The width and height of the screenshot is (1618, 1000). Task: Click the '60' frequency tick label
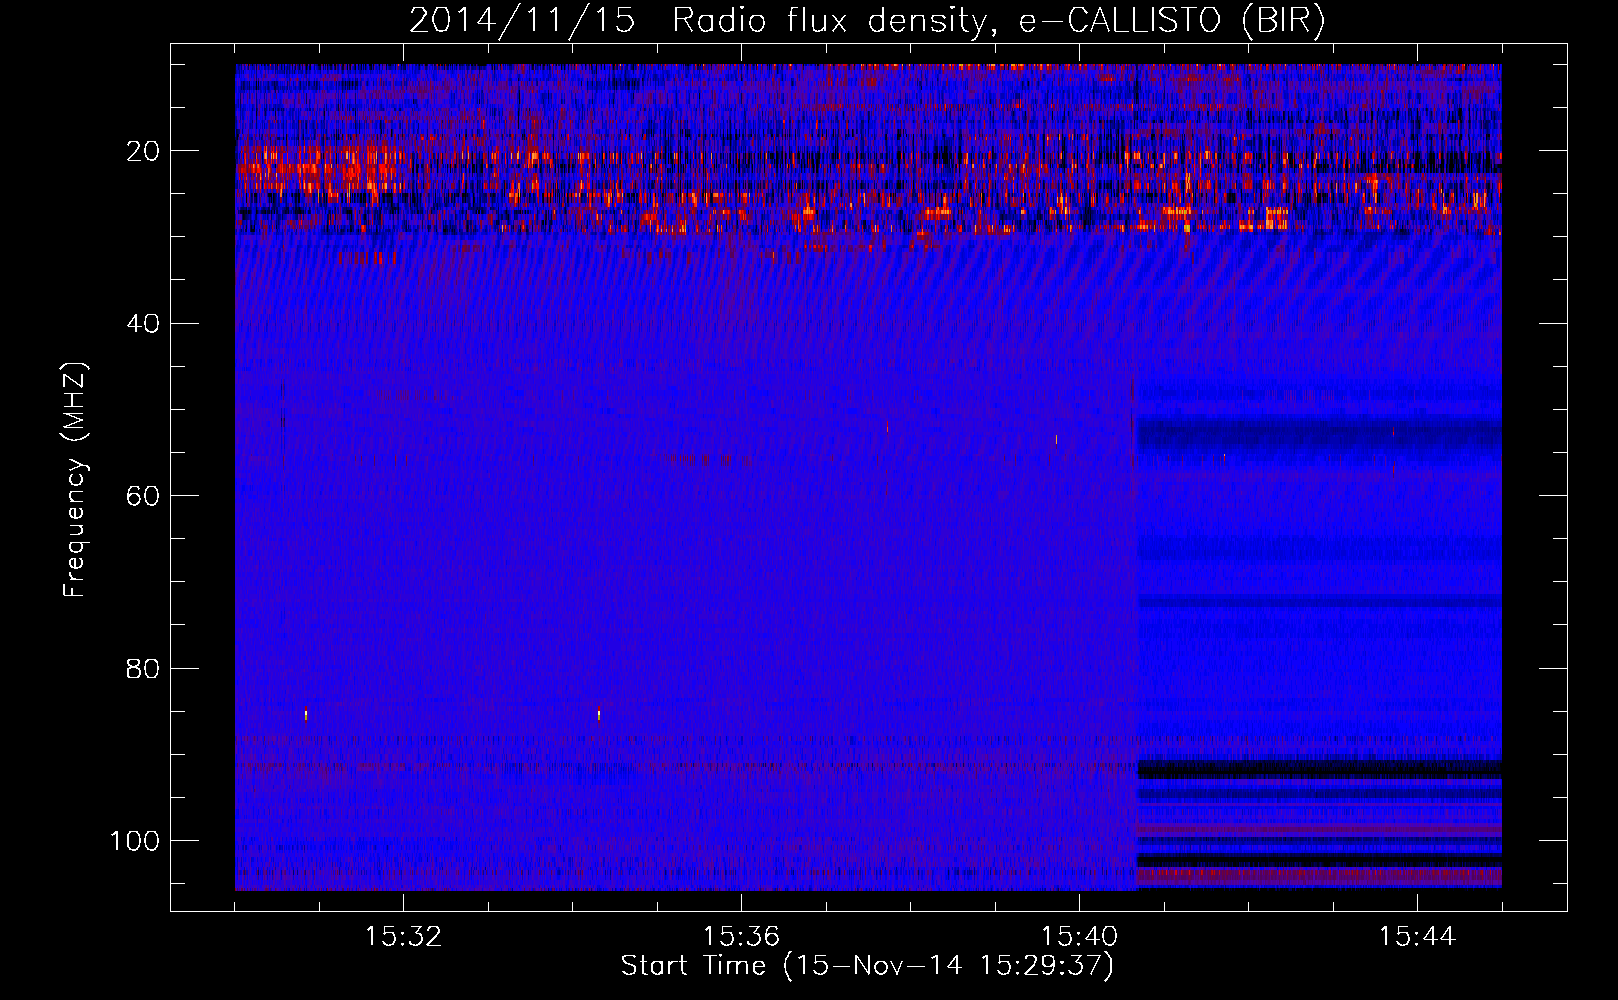point(144,496)
